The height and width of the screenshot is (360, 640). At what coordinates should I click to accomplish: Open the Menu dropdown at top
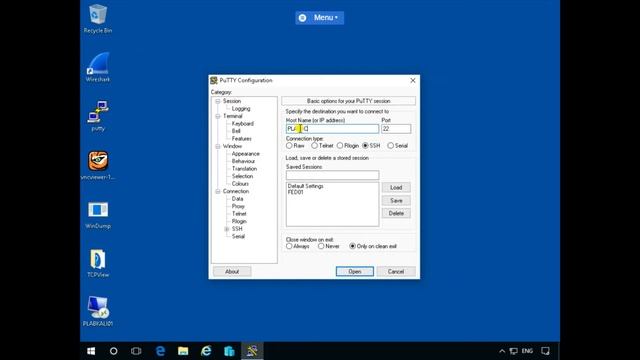tap(320, 18)
